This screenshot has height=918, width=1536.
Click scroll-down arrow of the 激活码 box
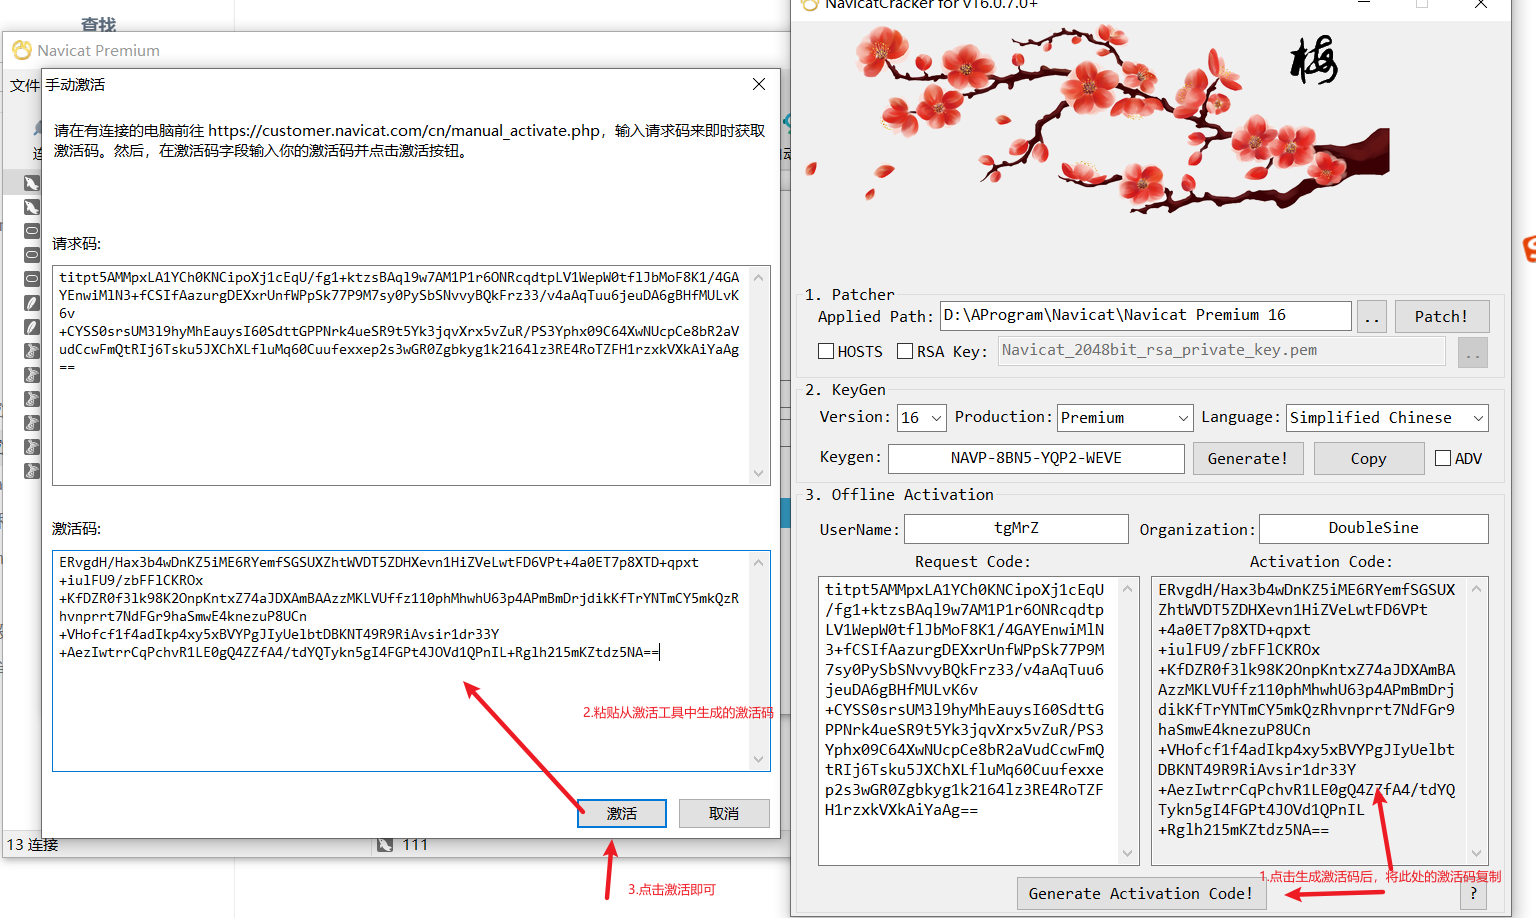(759, 759)
